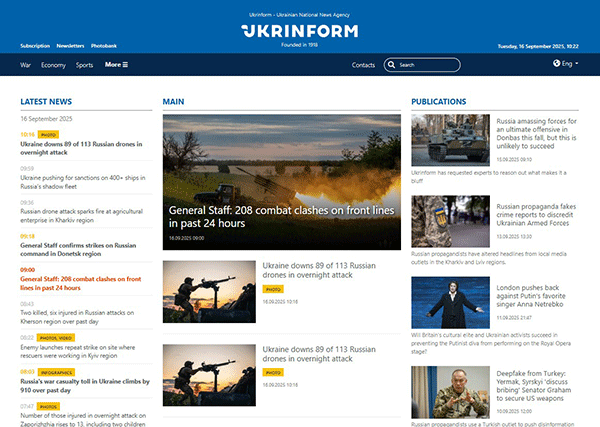Open London pushes back Netrebko article
Screen dimensions: 600x427
tap(531, 296)
